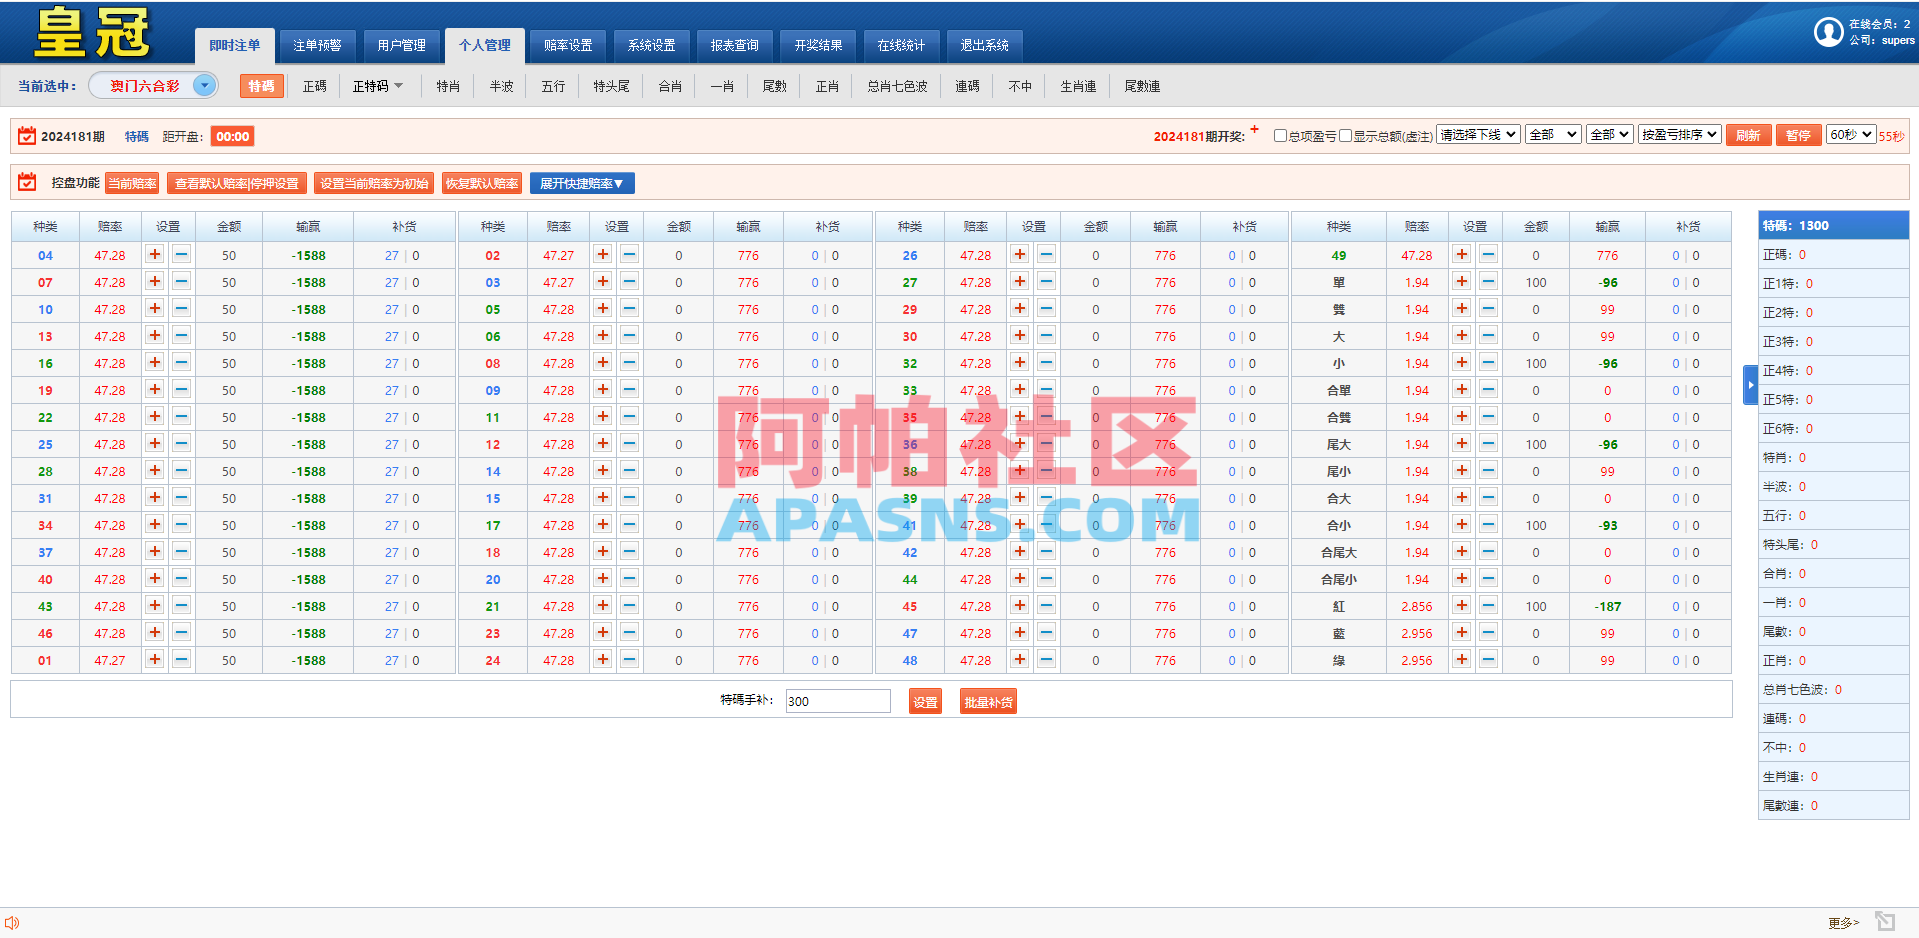Change refresh interval using the 60秒 dropdown

pyautogui.click(x=1851, y=133)
